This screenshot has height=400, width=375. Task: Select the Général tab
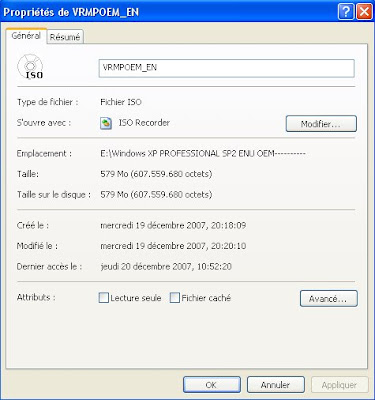[26, 36]
